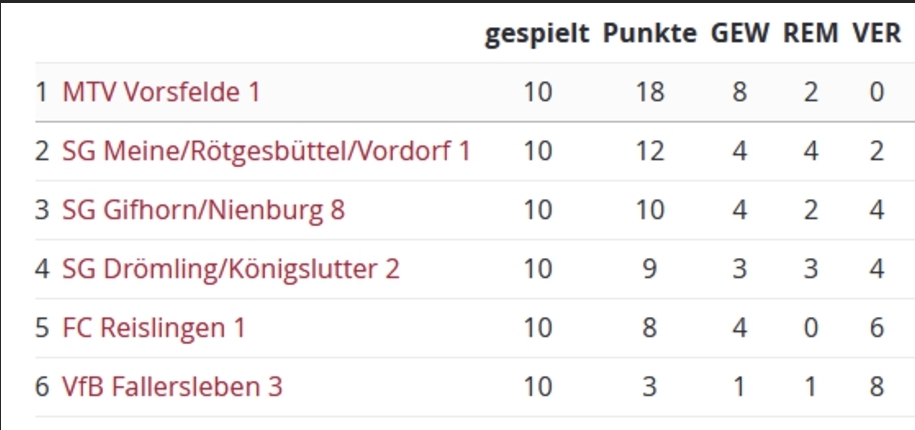915x430 pixels.
Task: Click the GEW column header
Action: (740, 34)
